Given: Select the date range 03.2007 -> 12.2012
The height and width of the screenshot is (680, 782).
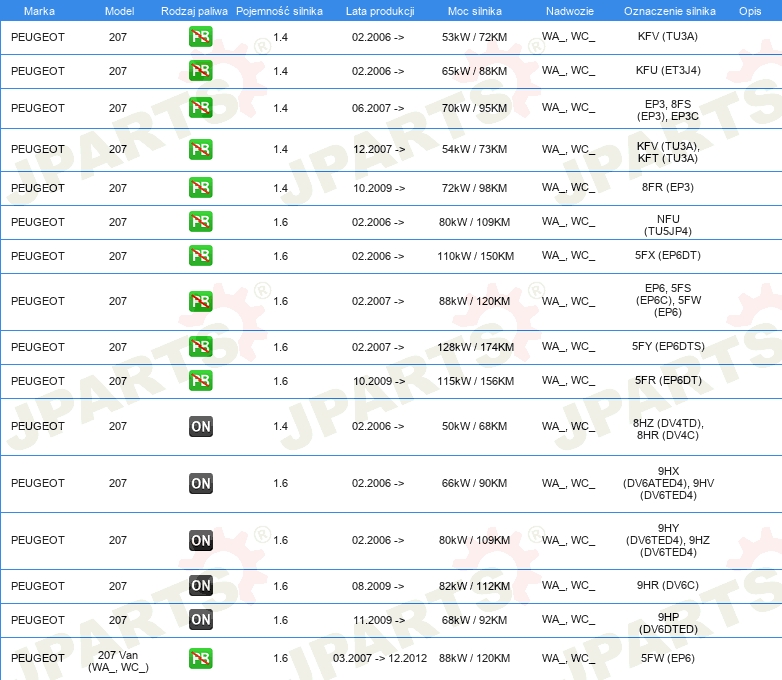Looking at the screenshot, I should tap(380, 659).
